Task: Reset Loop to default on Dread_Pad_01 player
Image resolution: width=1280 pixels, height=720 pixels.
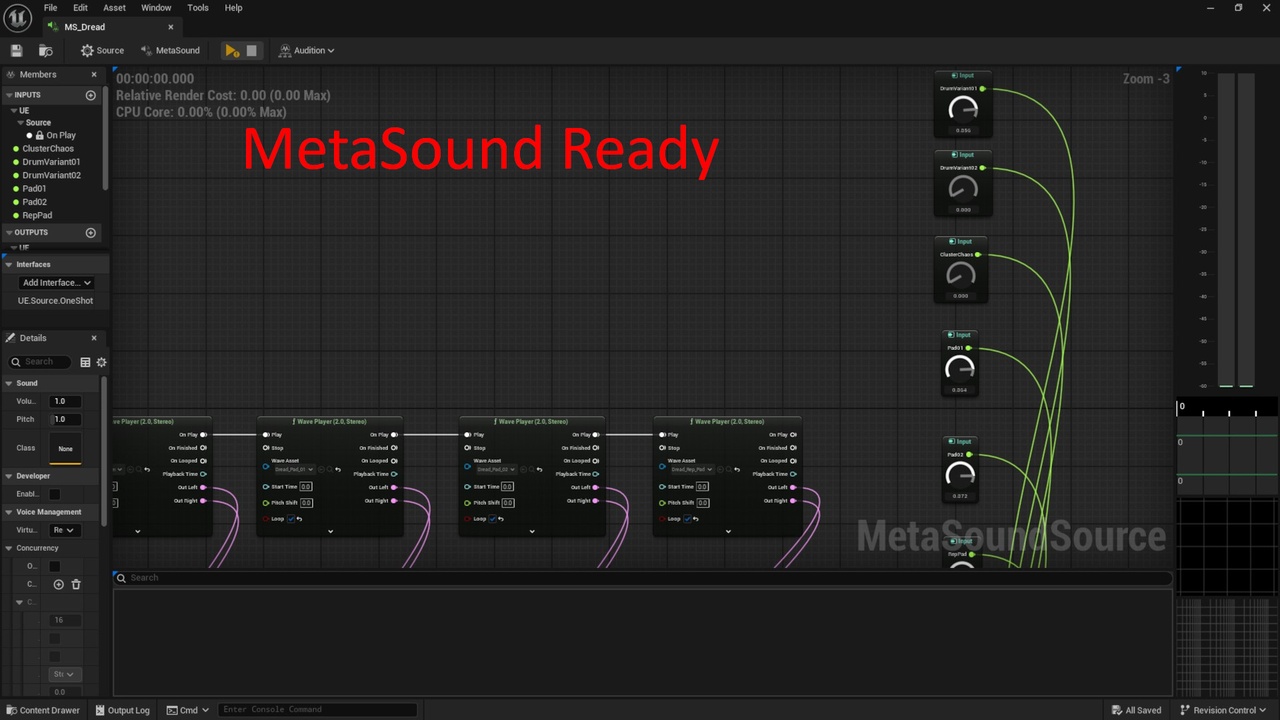Action: tap(299, 519)
